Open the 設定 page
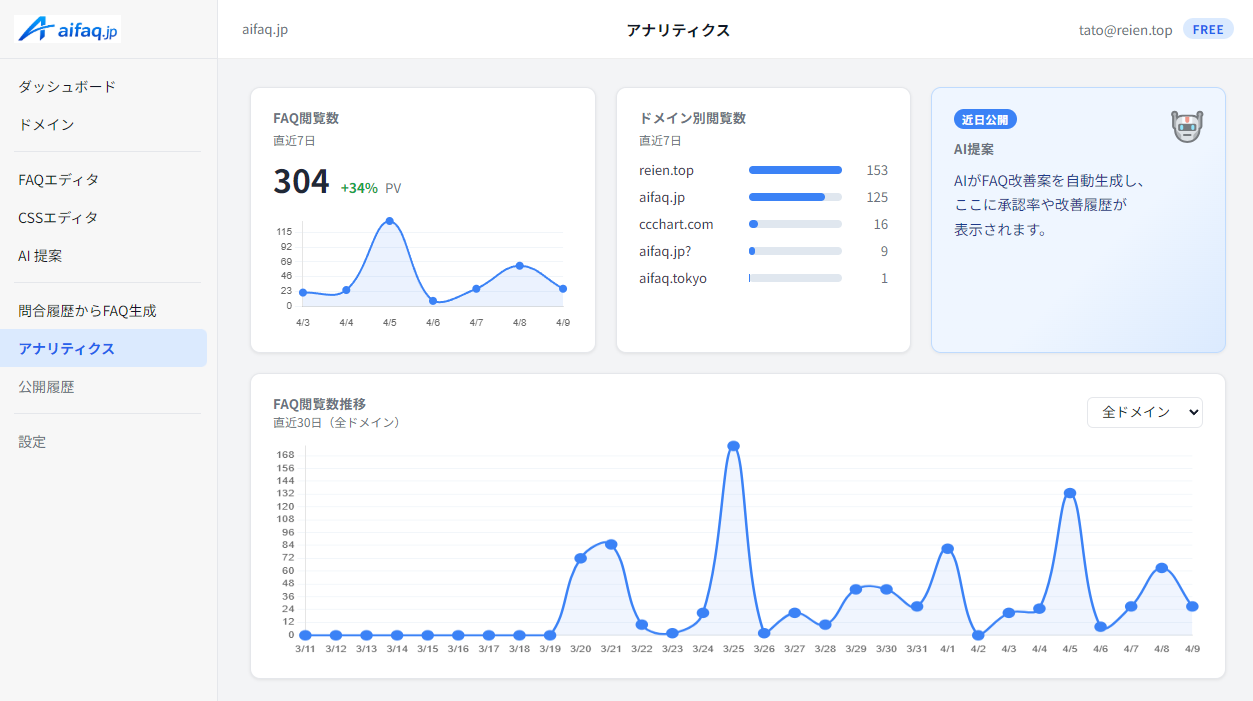This screenshot has height=701, width=1253. [32, 441]
